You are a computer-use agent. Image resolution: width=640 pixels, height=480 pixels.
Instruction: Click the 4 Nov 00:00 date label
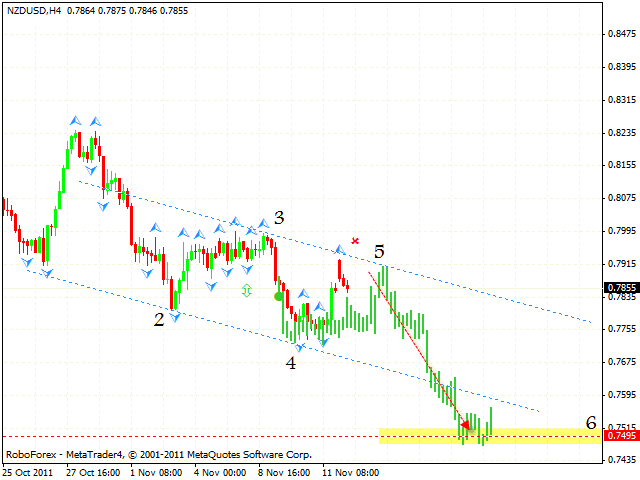(x=221, y=470)
